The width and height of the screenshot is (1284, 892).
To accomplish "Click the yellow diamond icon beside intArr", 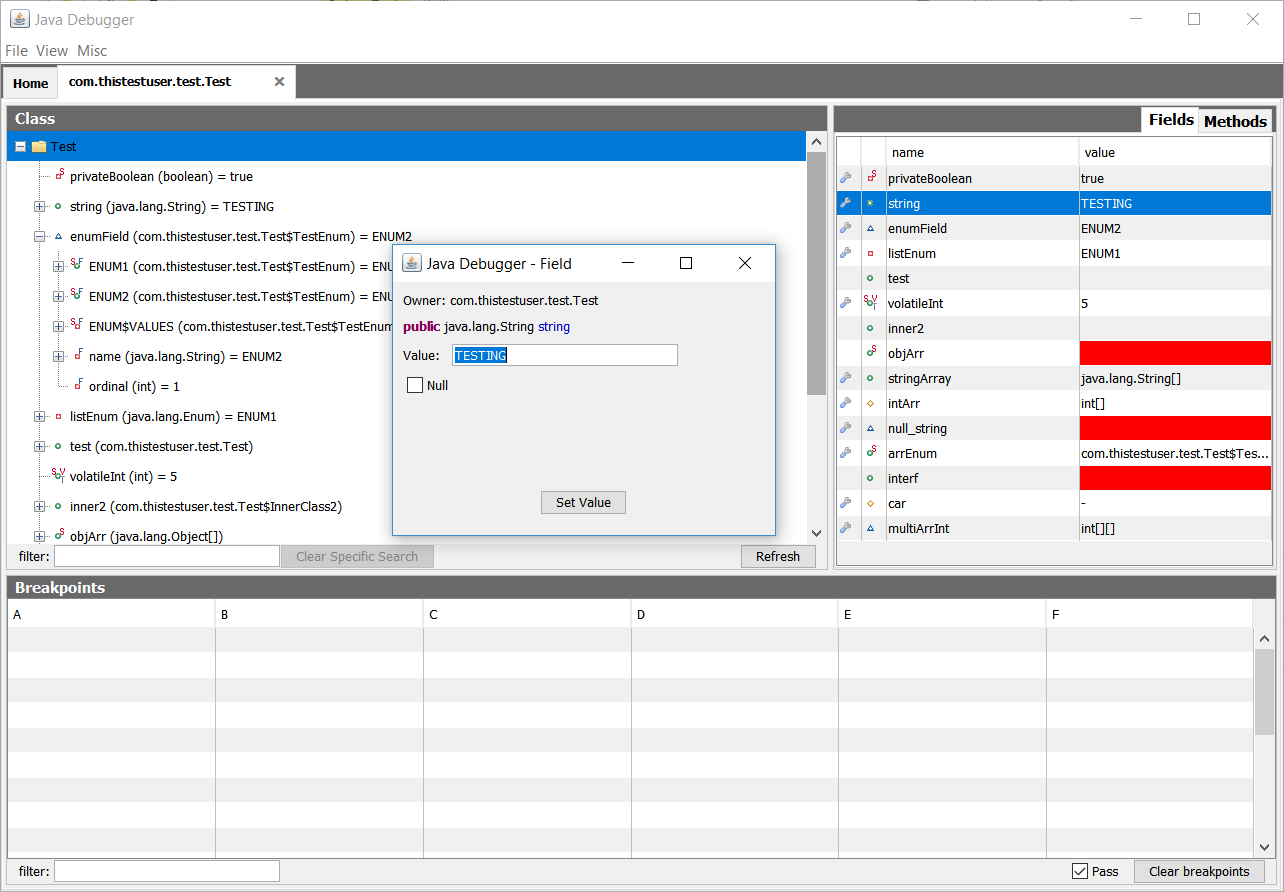I will tap(871, 403).
